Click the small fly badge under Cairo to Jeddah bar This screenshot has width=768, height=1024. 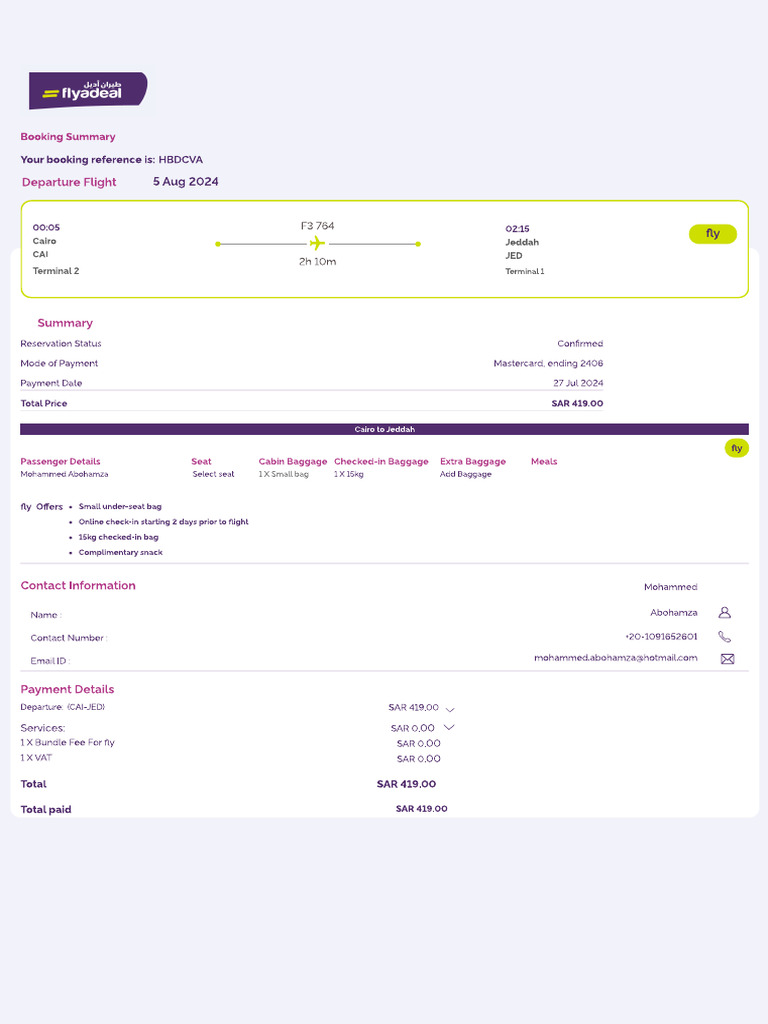click(737, 448)
